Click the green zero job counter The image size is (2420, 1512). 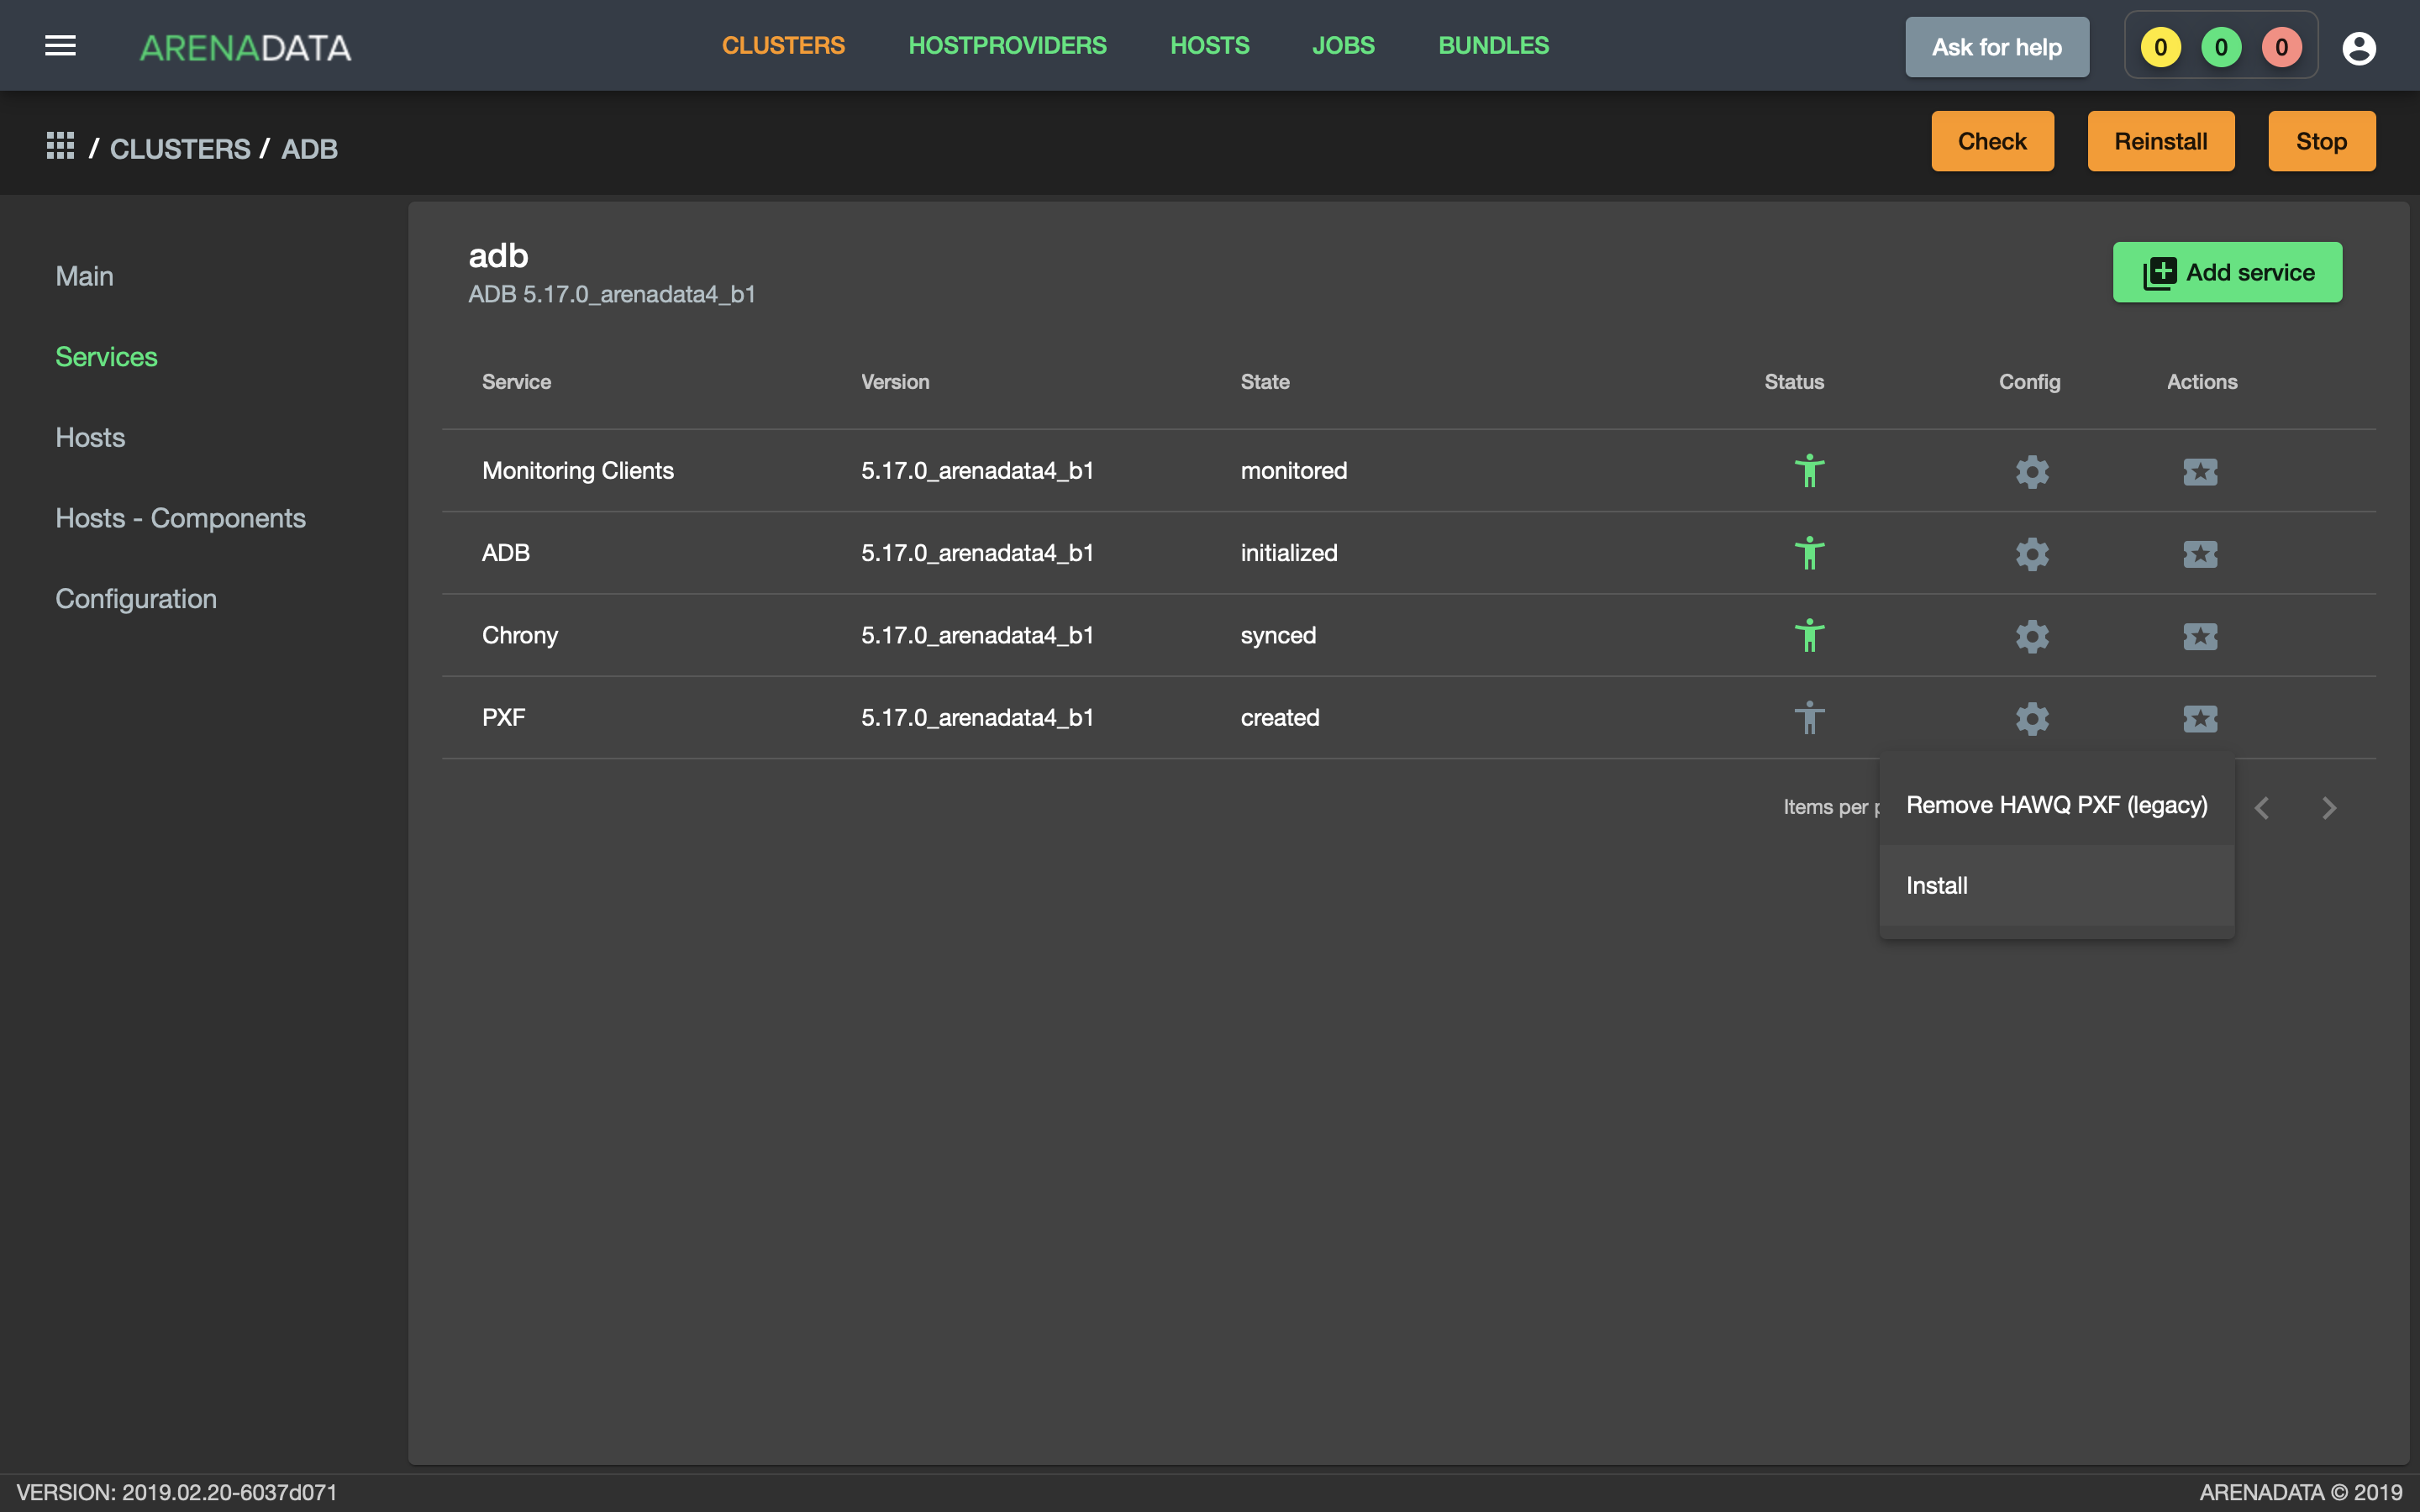tap(2220, 47)
